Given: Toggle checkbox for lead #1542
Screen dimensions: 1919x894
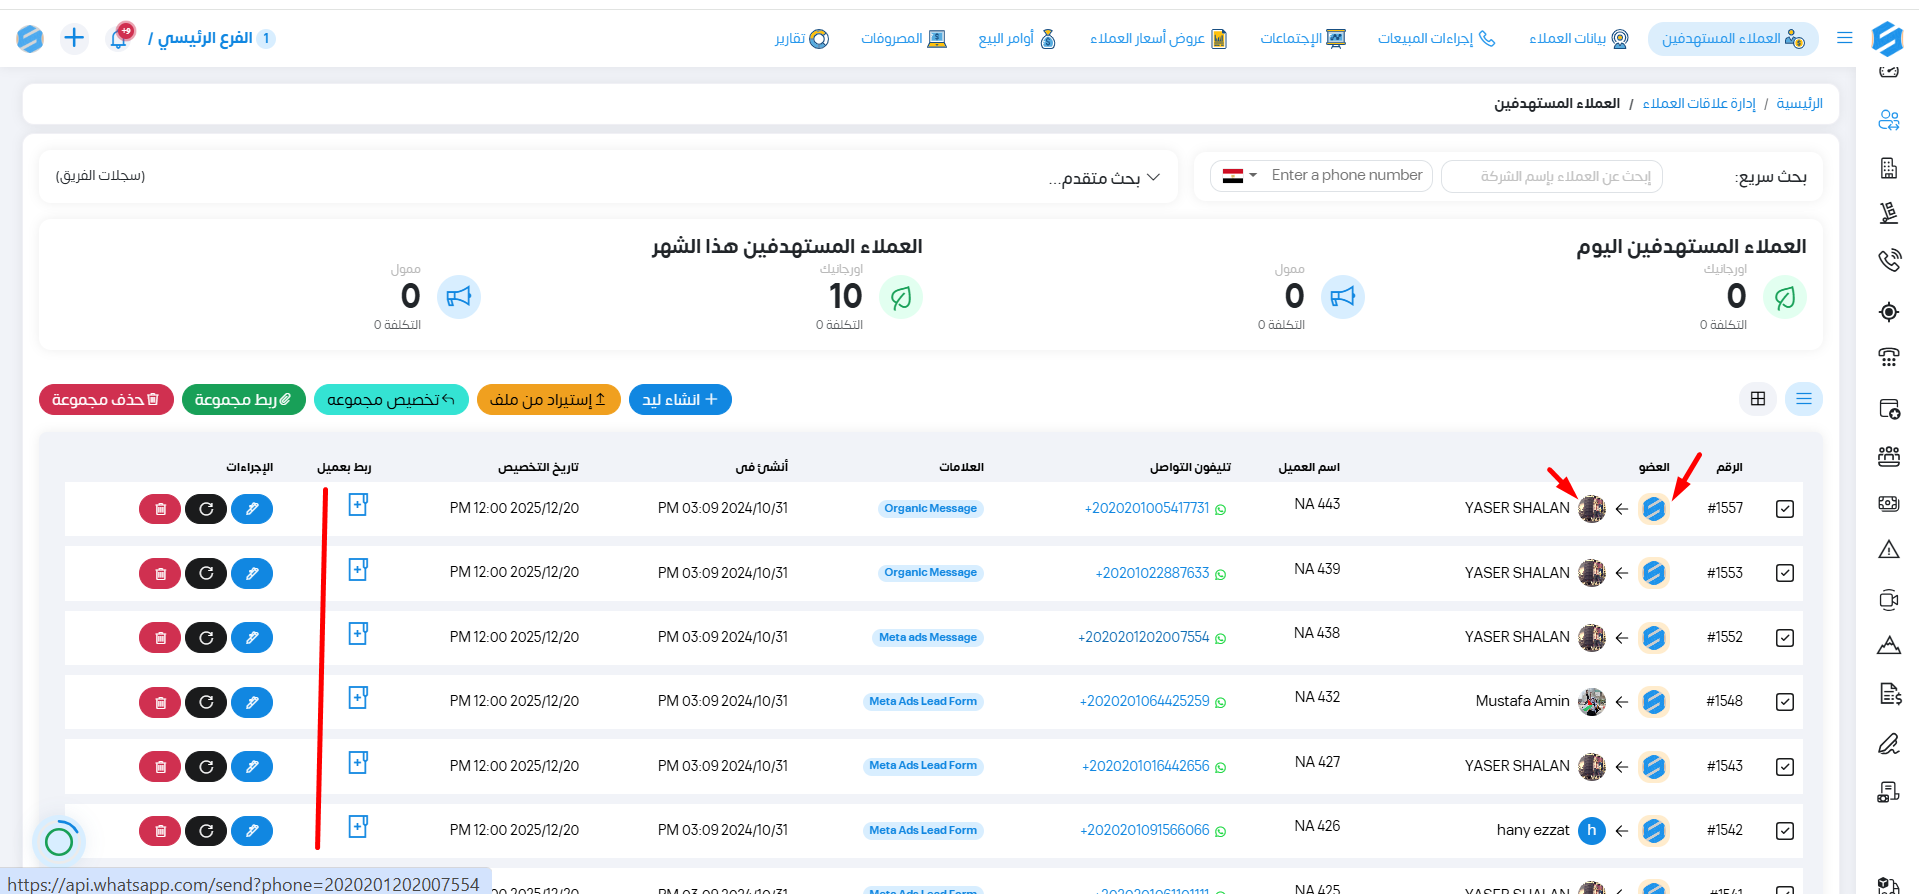Looking at the screenshot, I should 1785,831.
